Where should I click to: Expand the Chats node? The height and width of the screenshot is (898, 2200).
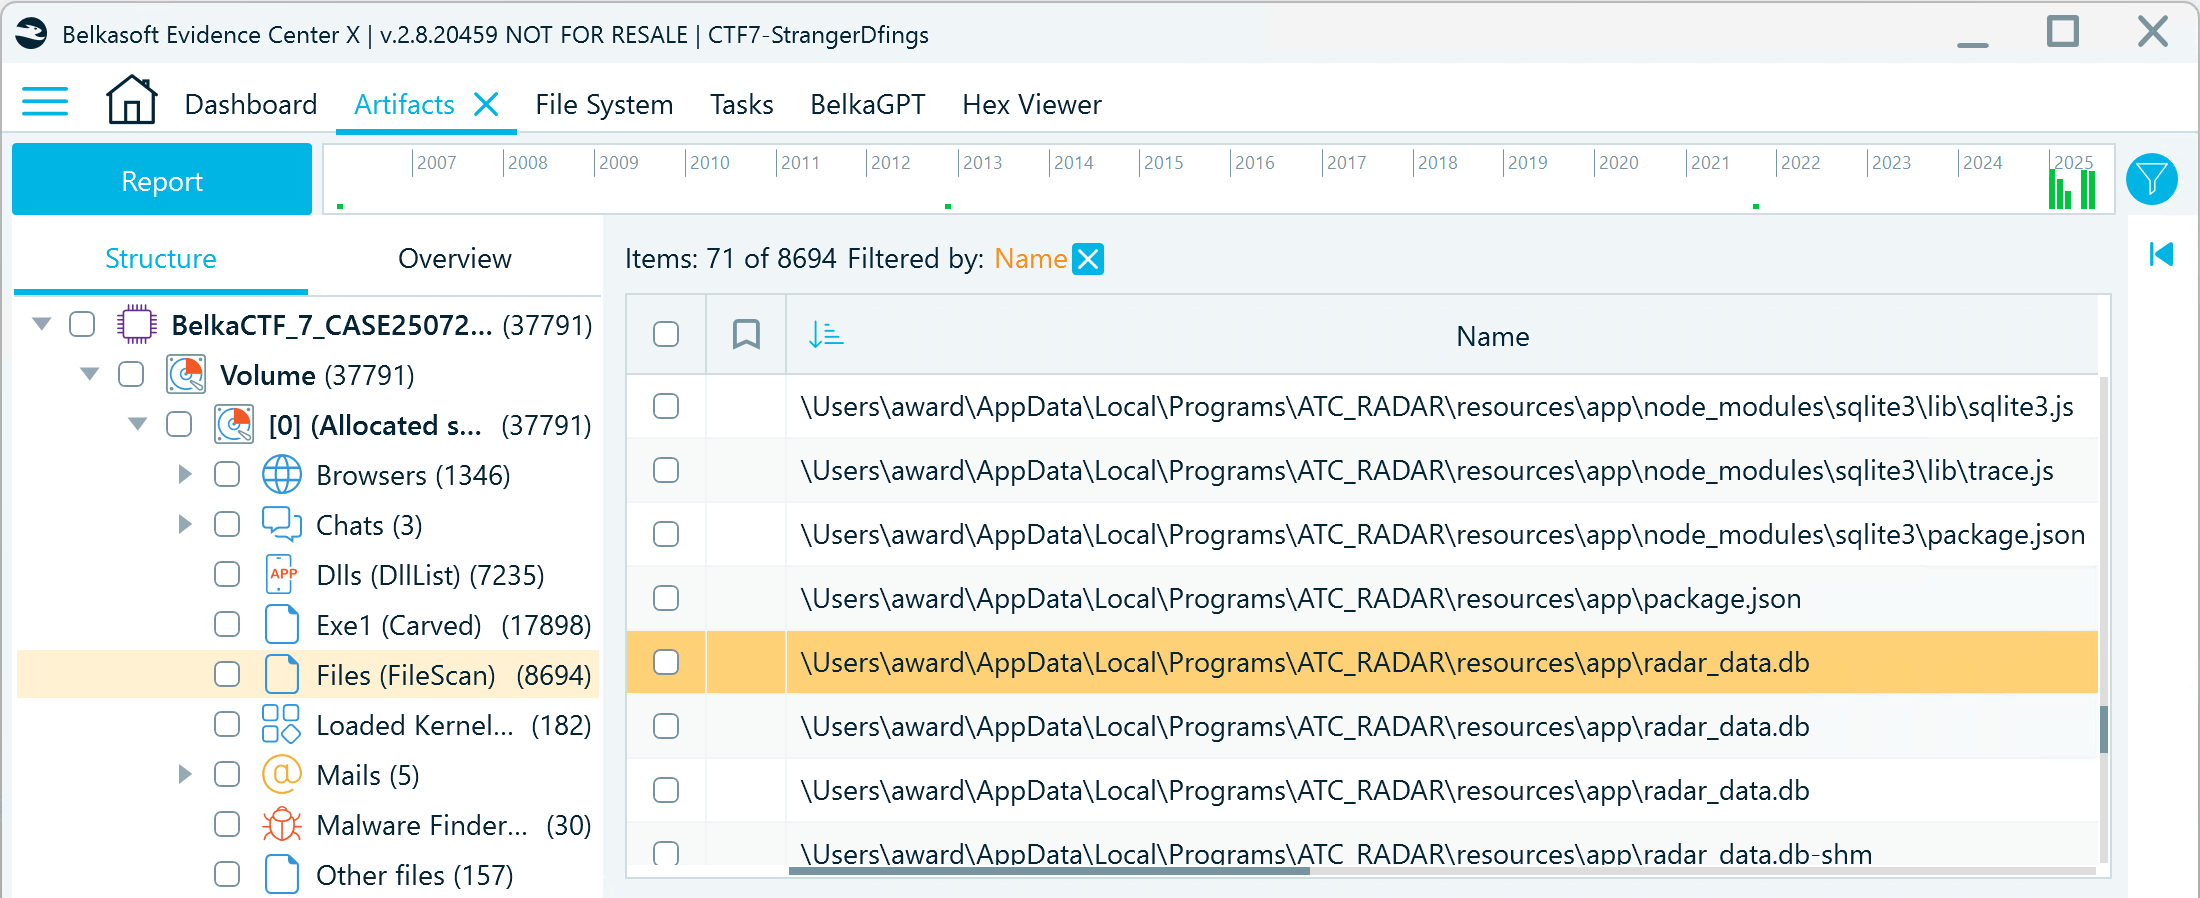click(x=185, y=524)
